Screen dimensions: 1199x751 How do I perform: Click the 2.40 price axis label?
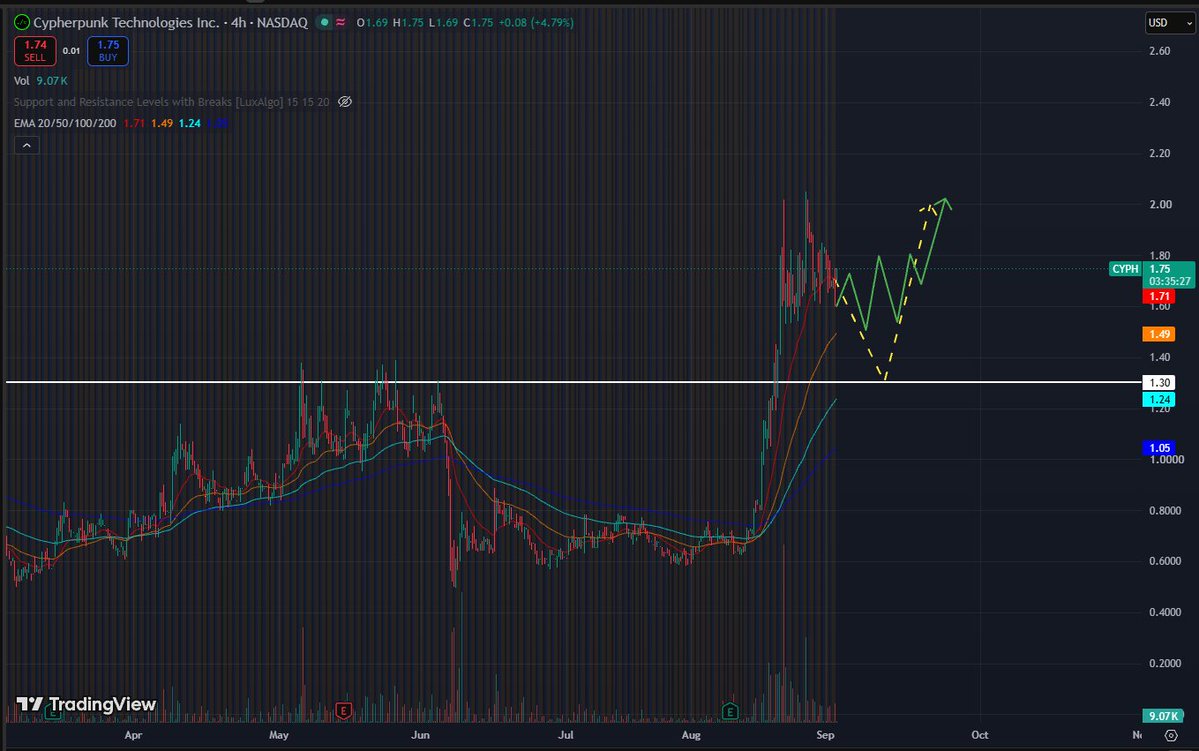[x=1159, y=102]
